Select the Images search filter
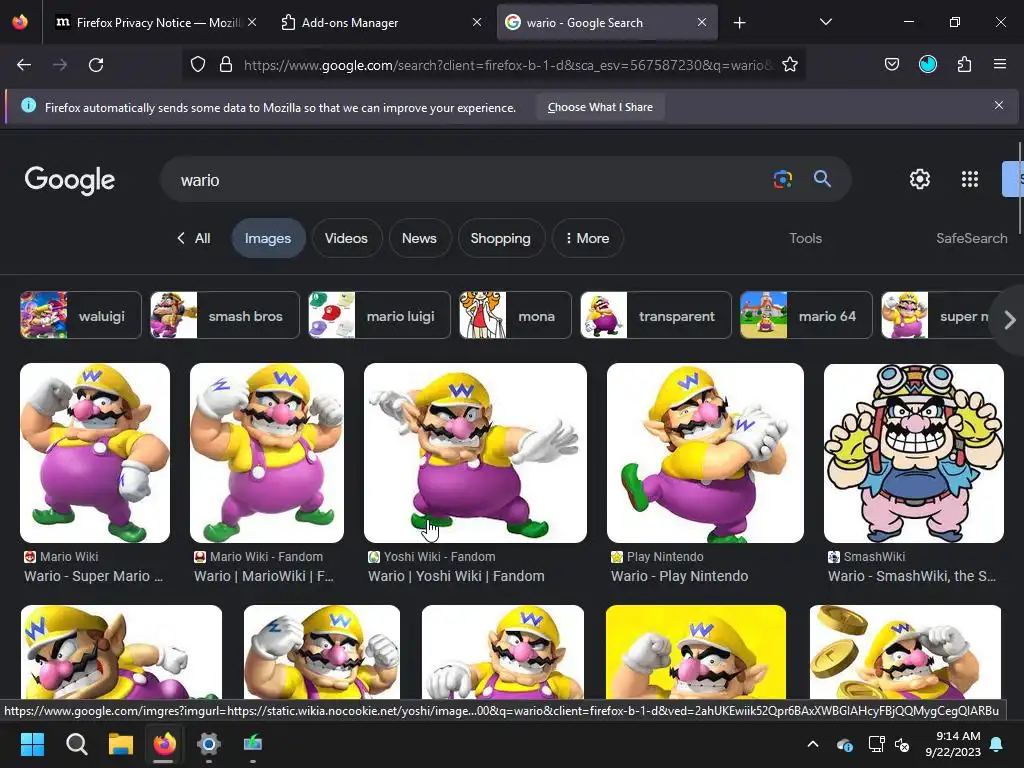This screenshot has height=768, width=1024. click(268, 238)
